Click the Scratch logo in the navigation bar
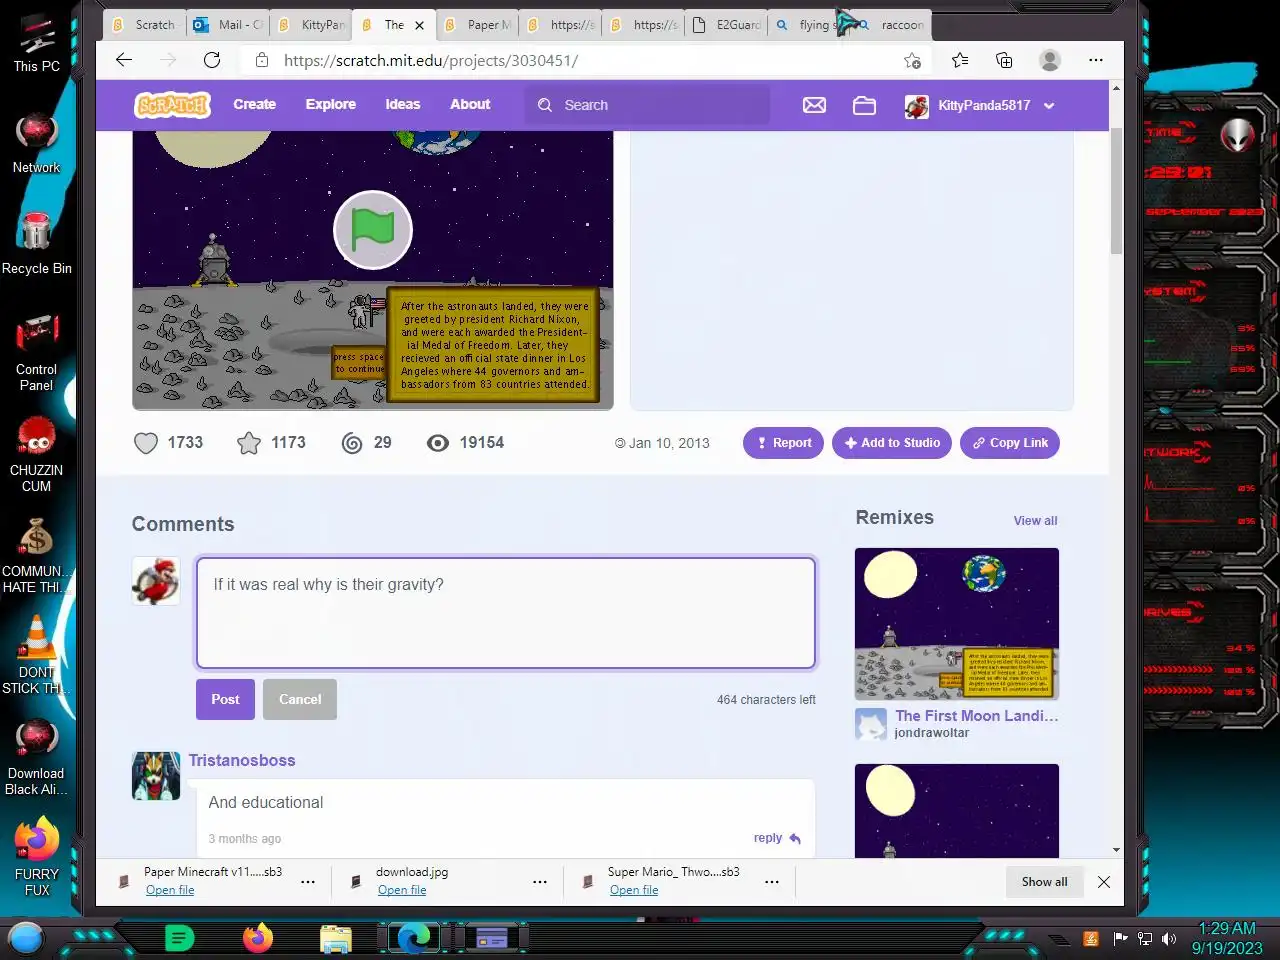 [173, 104]
